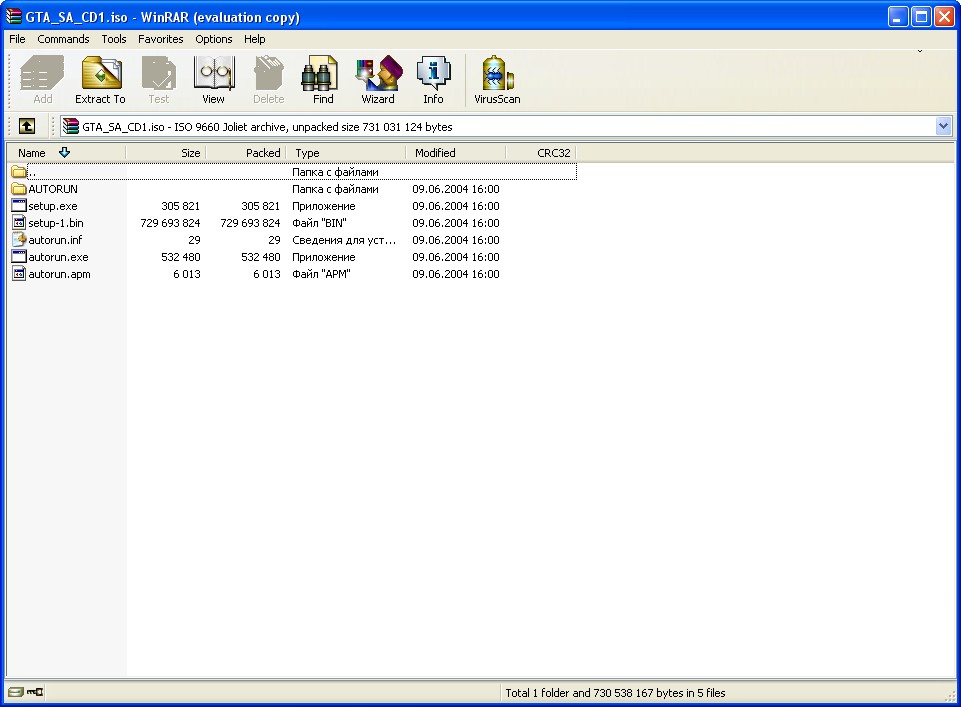Select the setup.exe file name
The width and height of the screenshot is (961, 707).
coord(53,206)
